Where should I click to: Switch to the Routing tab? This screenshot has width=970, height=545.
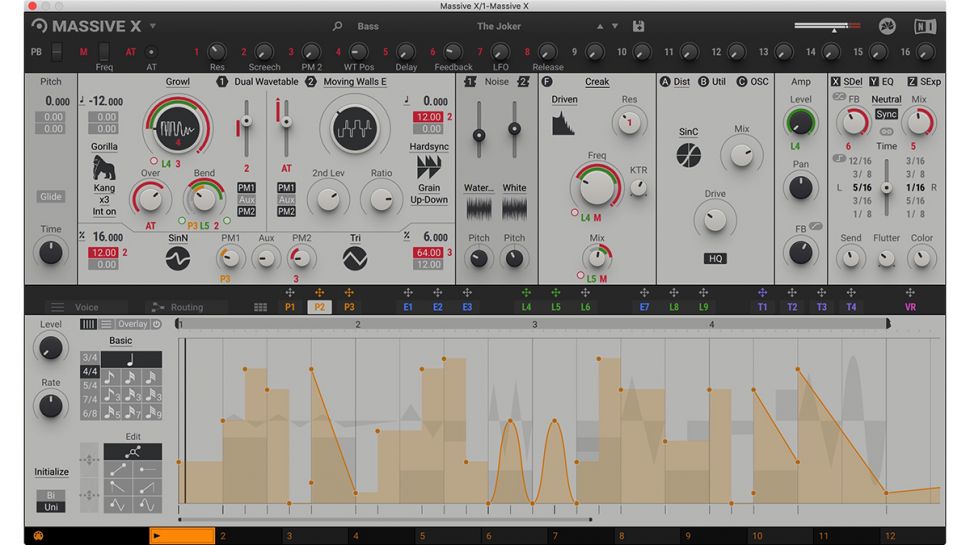tap(185, 307)
